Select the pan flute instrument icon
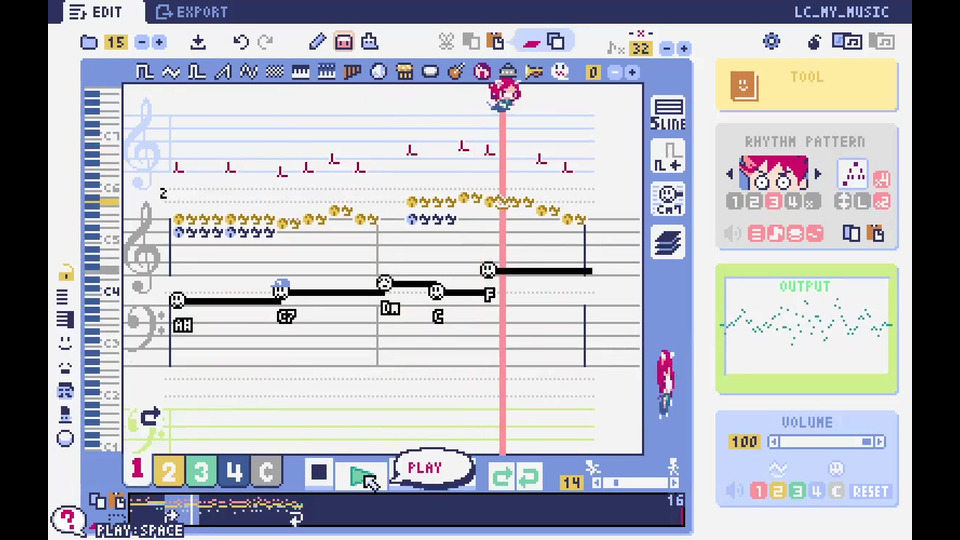Viewport: 960px width, 540px height. (x=353, y=72)
